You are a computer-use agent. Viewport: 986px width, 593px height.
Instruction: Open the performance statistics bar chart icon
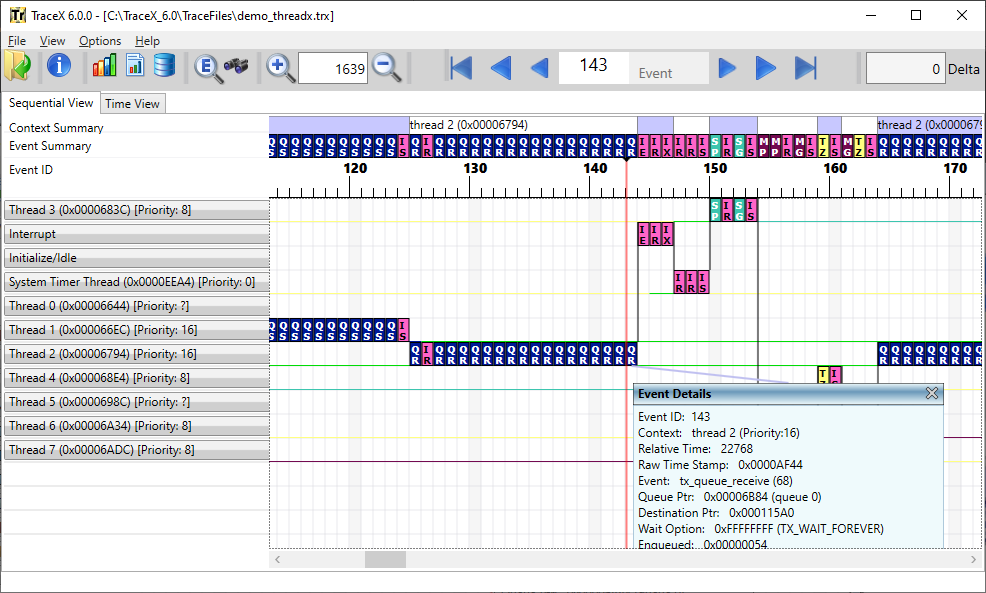pos(105,67)
